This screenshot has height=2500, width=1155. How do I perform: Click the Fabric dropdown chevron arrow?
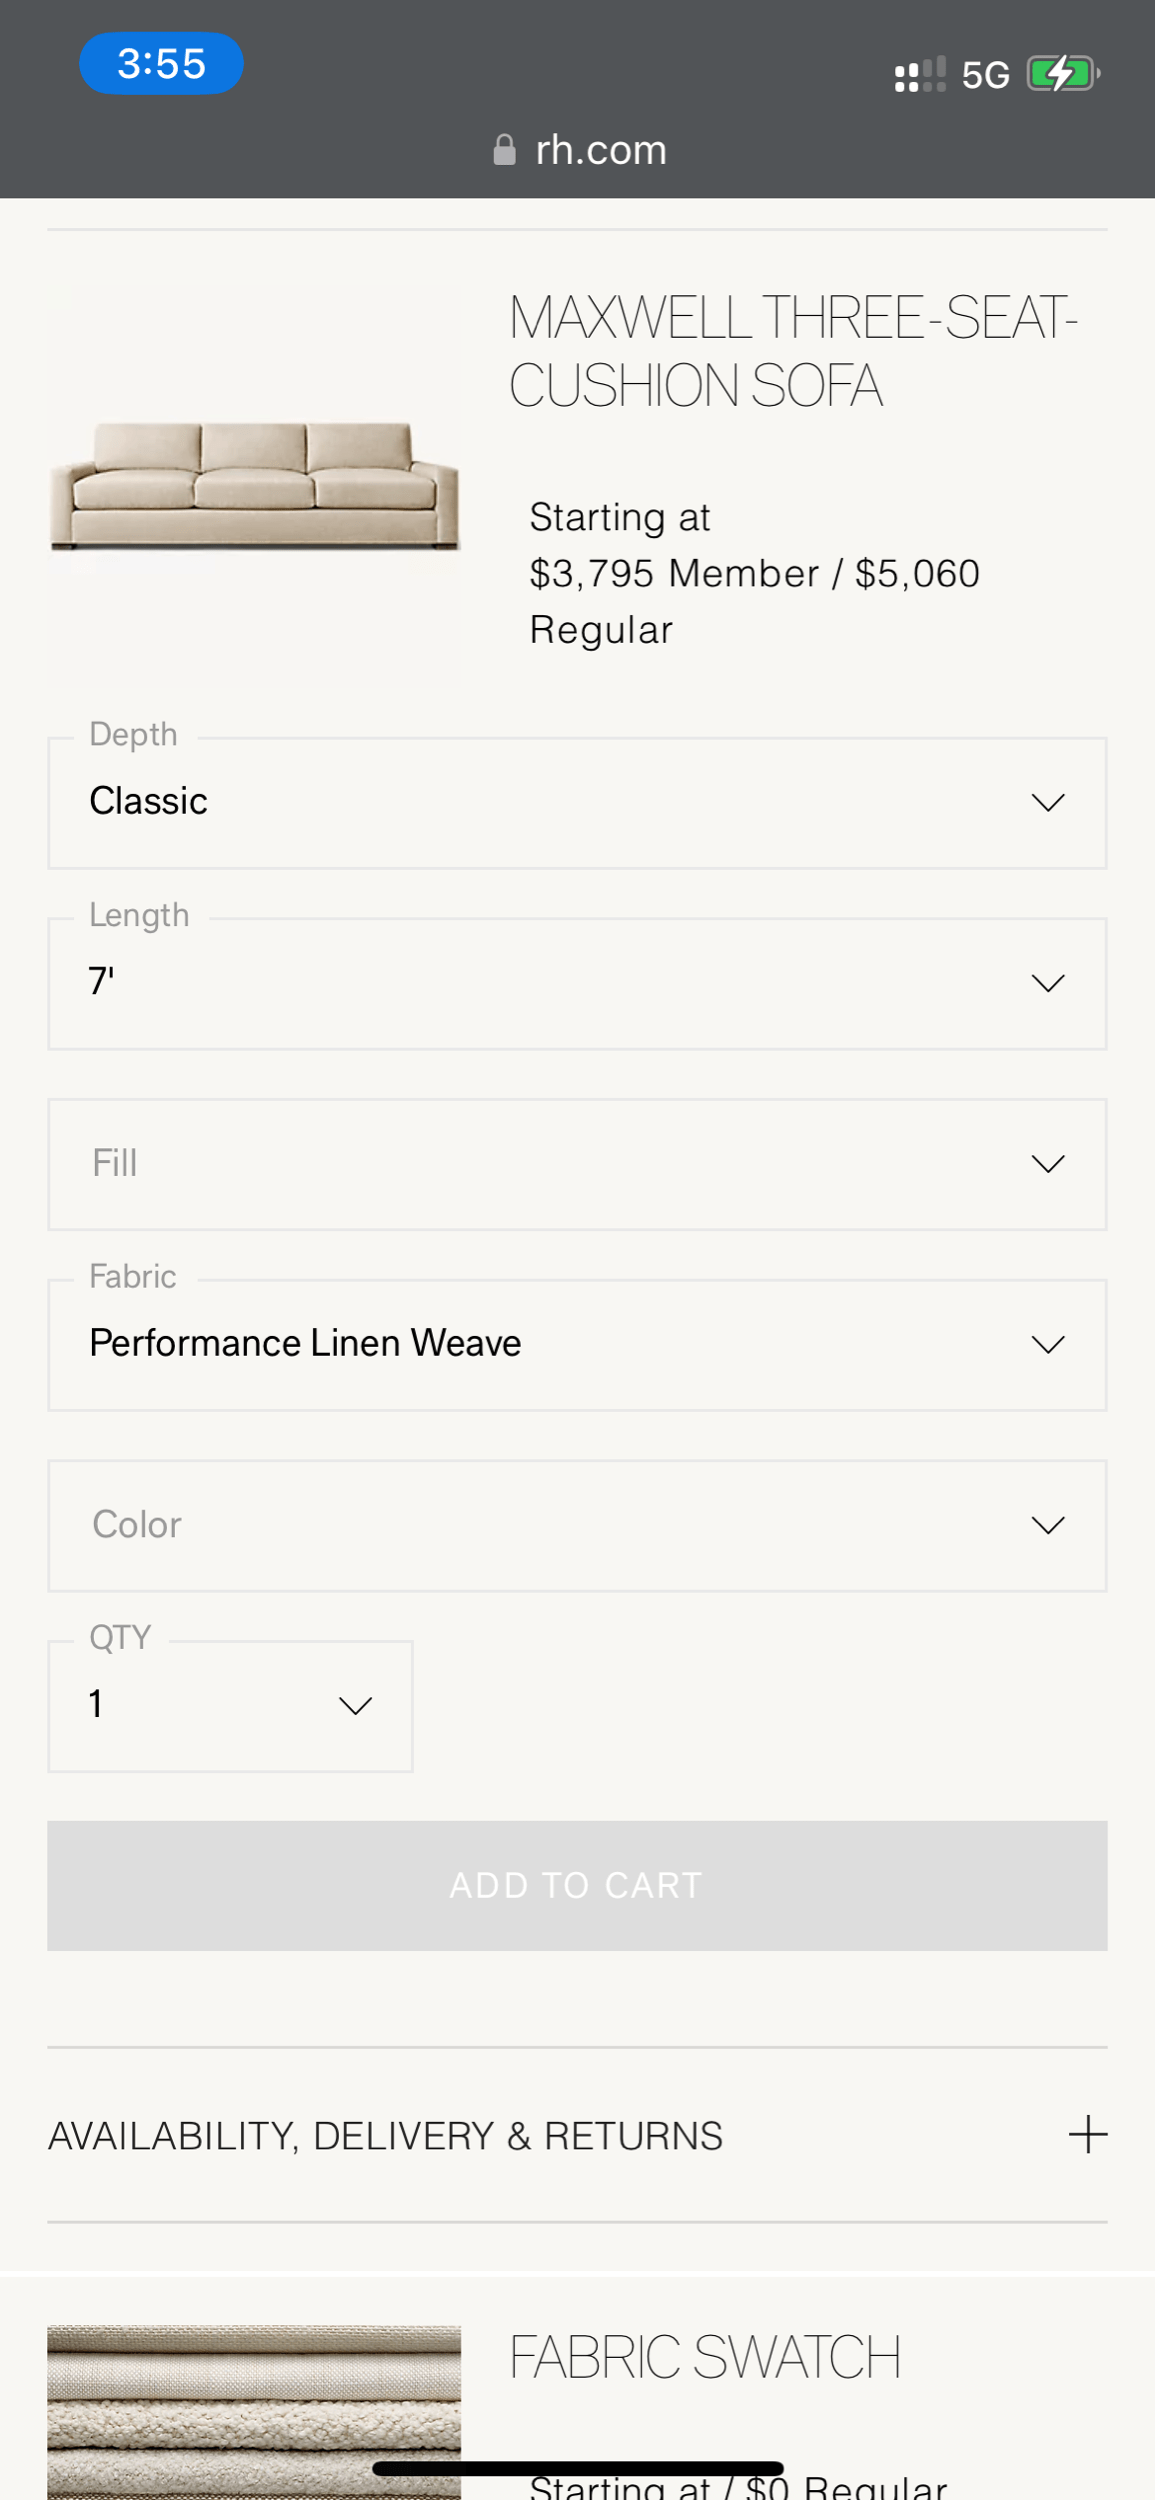pyautogui.click(x=1047, y=1345)
